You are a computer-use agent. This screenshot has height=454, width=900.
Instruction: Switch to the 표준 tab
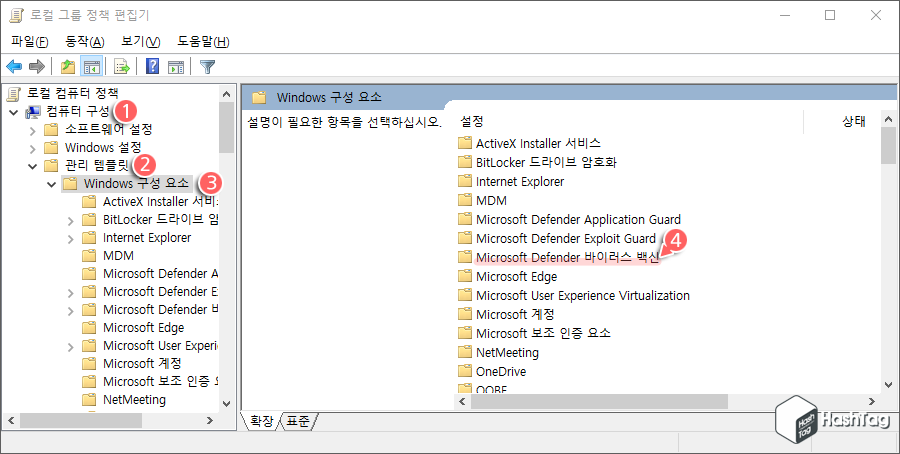[298, 422]
